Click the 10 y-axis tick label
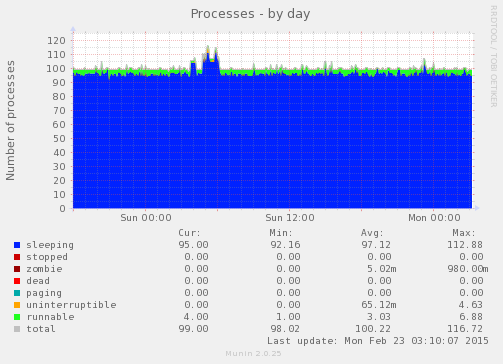This screenshot has width=503, height=364. [x=59, y=195]
